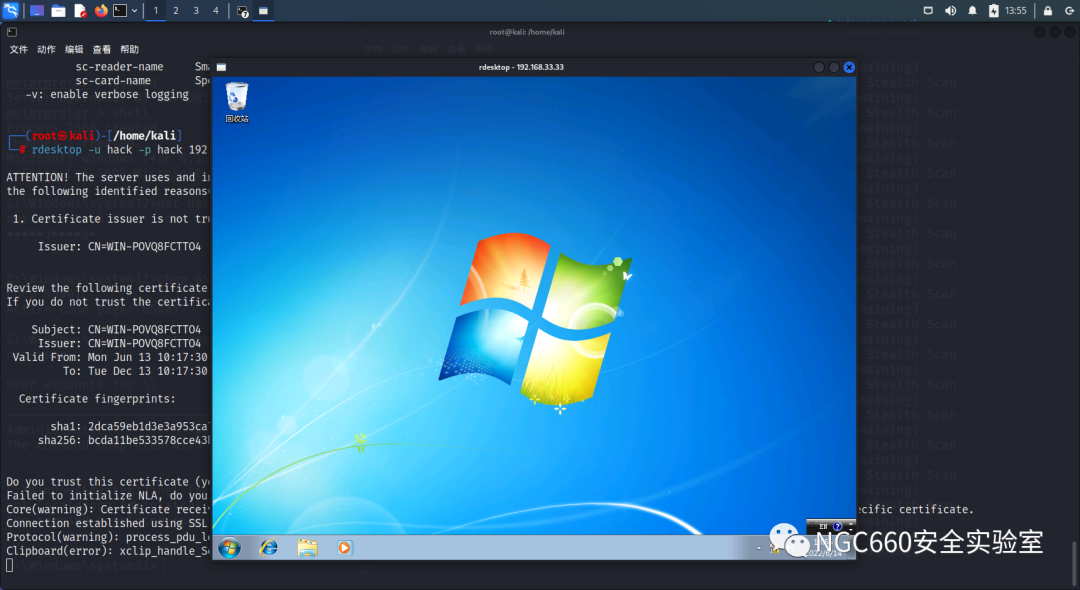Select the terminal window in the panel taskbar
Viewport: 1080px width, 590px height.
click(242, 11)
